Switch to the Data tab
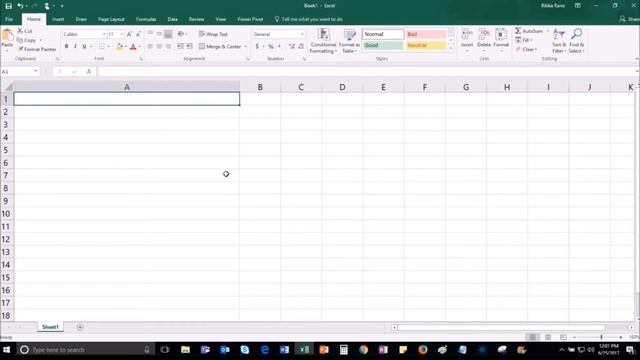The width and height of the screenshot is (640, 360). coord(172,19)
